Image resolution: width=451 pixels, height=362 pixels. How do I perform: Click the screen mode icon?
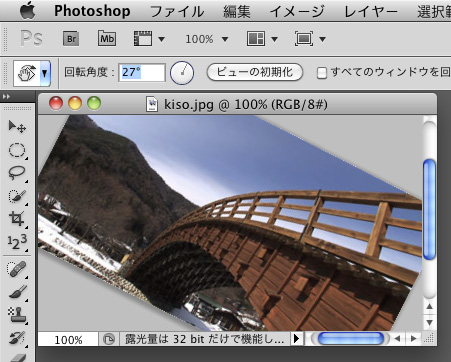coord(304,39)
